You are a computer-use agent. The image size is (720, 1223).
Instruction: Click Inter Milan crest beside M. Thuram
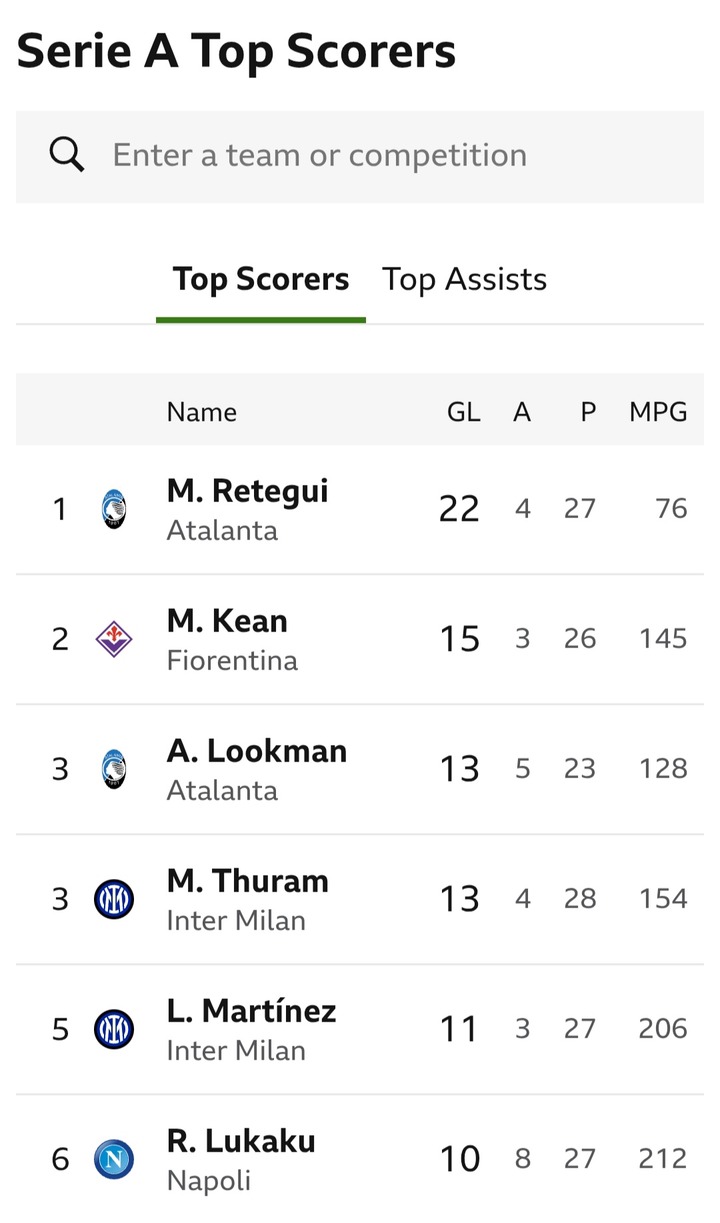click(x=114, y=899)
